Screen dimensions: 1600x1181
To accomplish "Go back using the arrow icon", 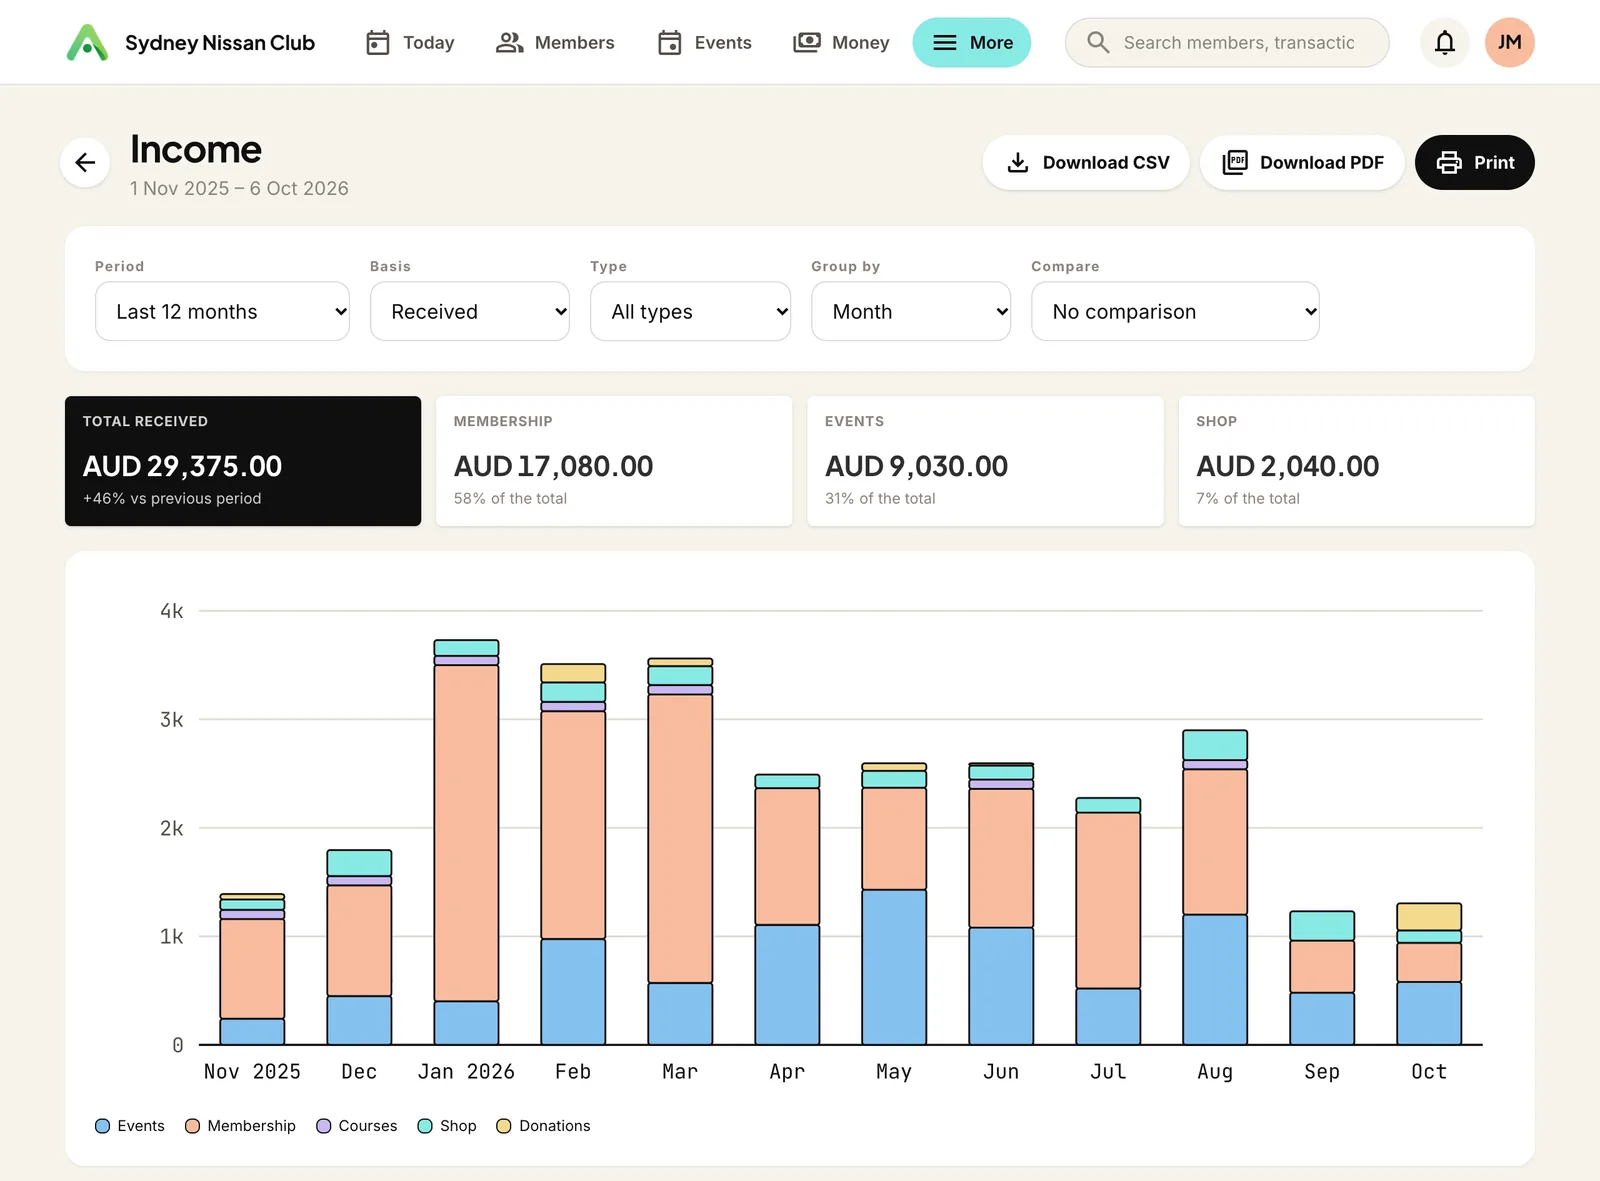I will [85, 162].
